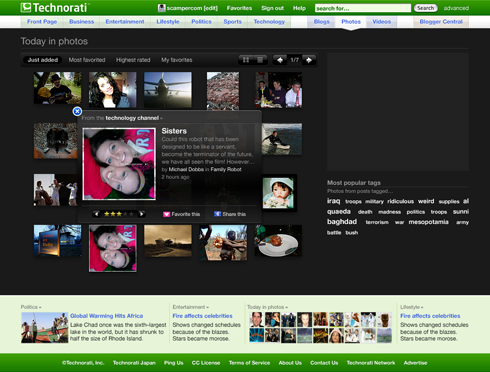
Task: Select the Most favorited filter
Action: tap(87, 60)
